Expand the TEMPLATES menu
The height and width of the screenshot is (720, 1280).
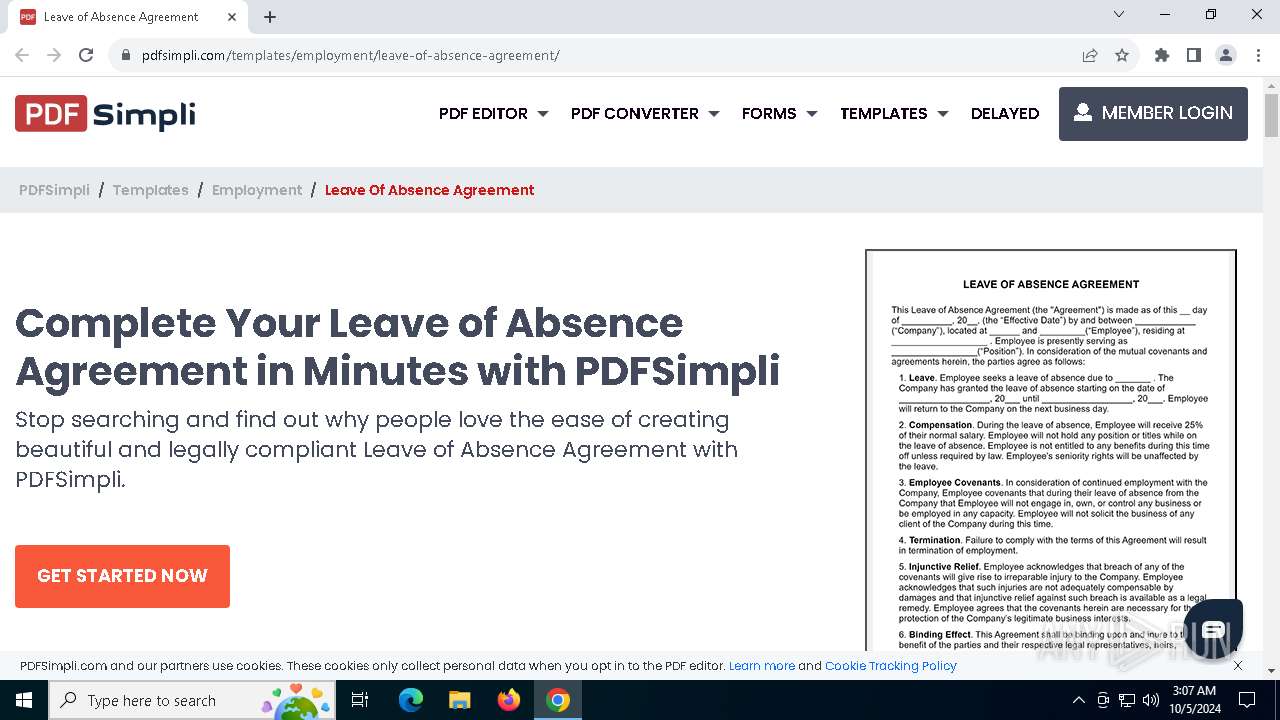[x=894, y=114]
